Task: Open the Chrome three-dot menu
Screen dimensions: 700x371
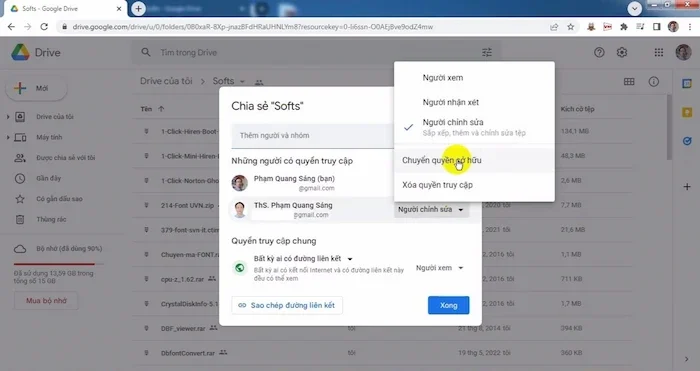Action: 690,27
